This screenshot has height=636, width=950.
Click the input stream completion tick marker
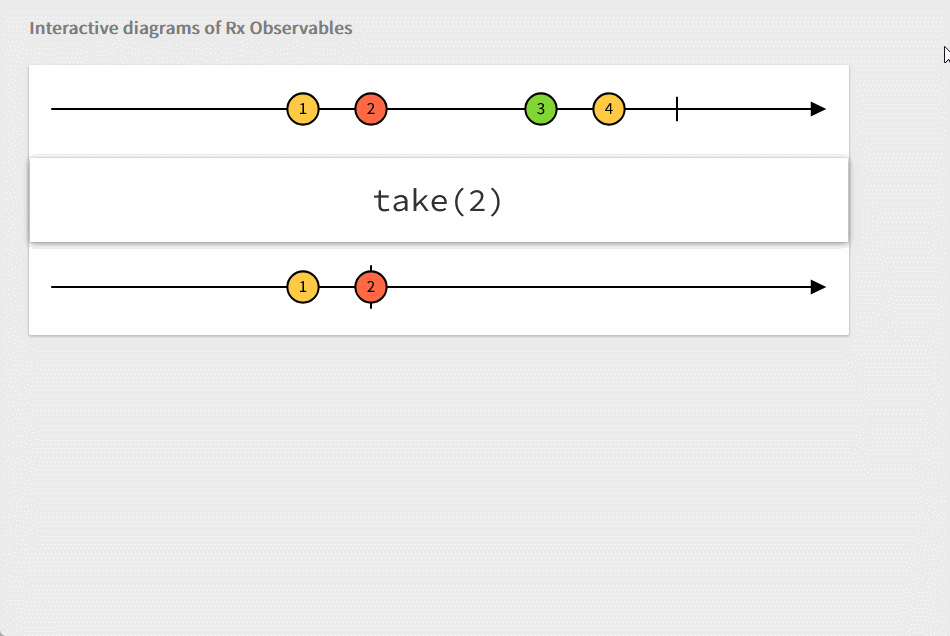[x=677, y=109]
